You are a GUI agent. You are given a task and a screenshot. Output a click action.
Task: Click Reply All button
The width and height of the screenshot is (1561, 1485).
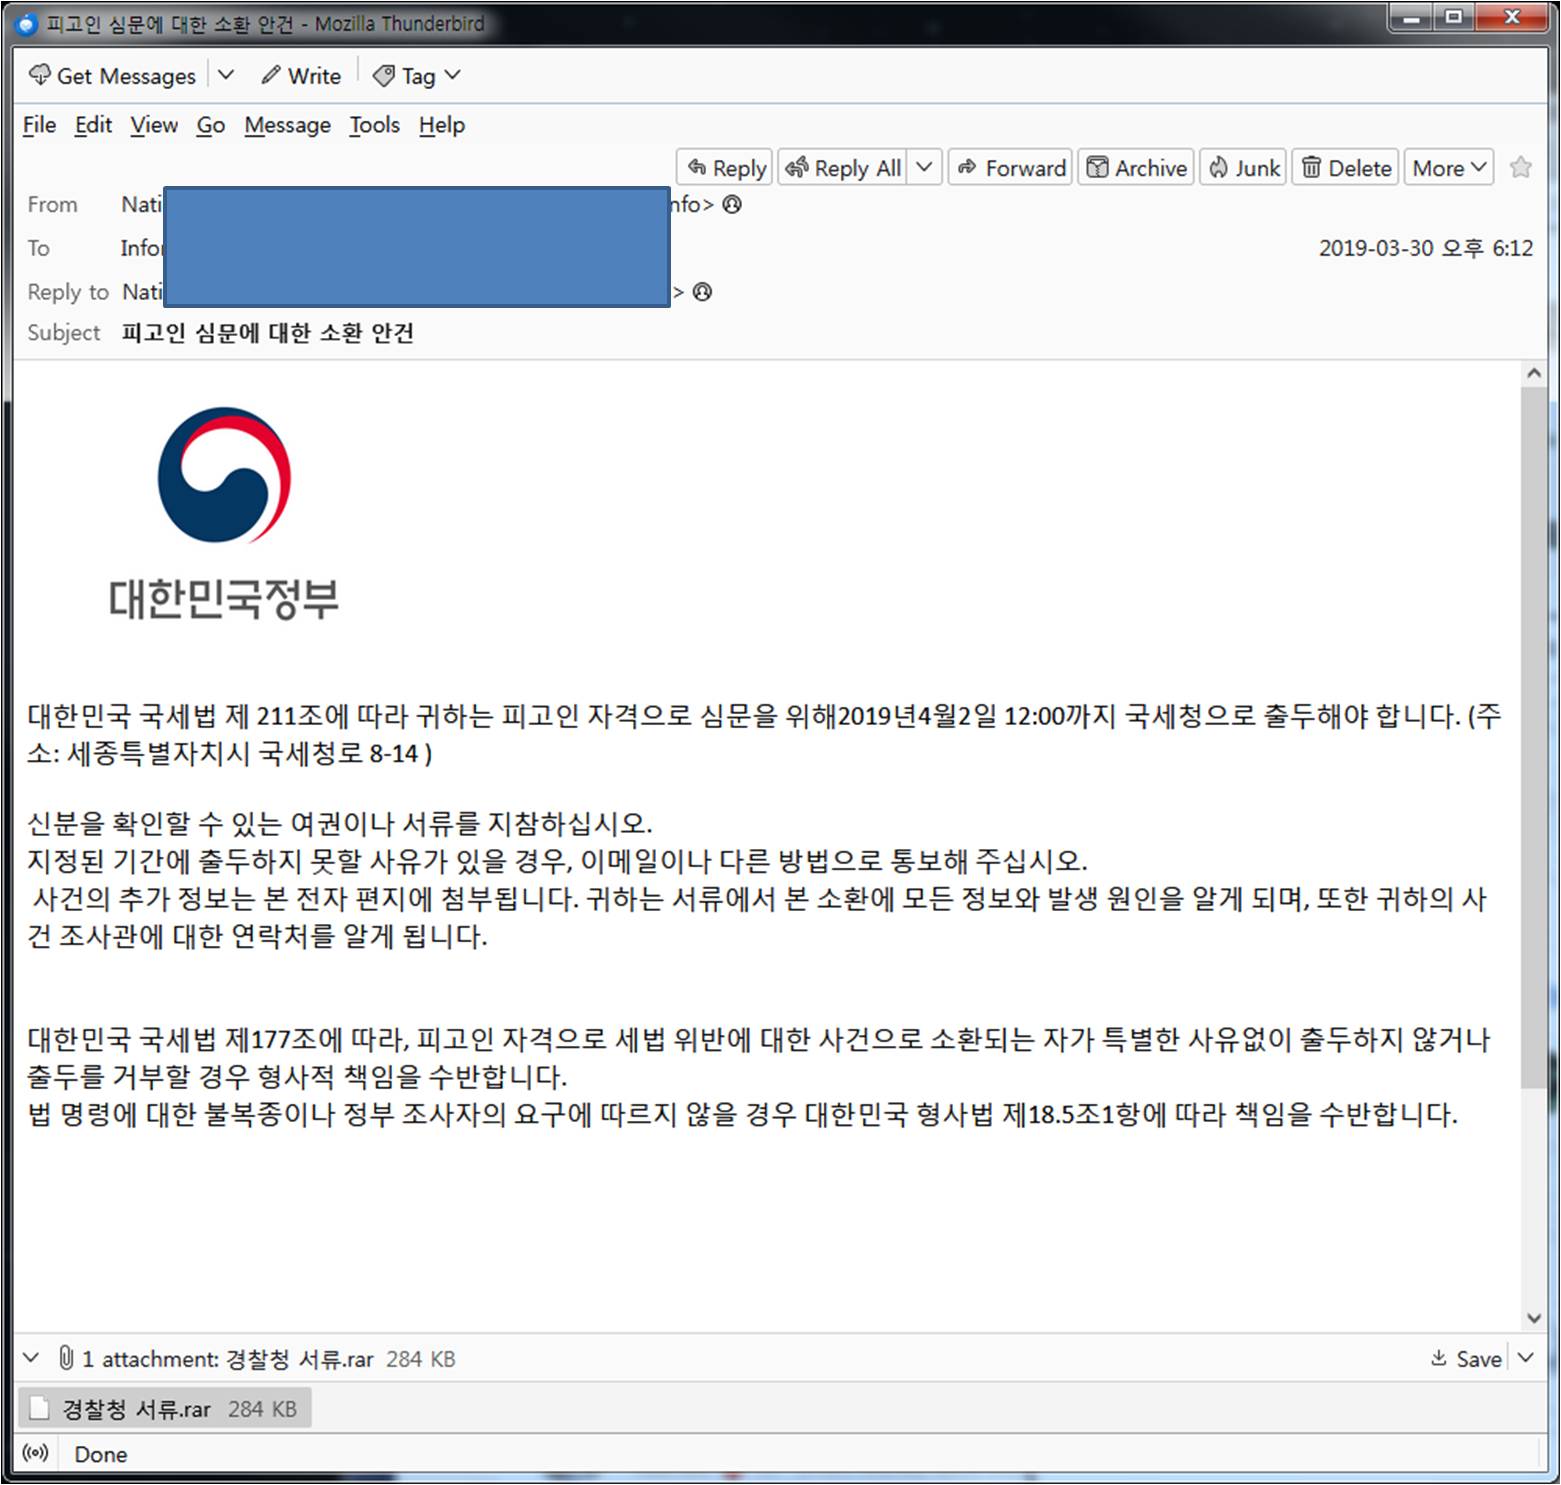tap(845, 168)
